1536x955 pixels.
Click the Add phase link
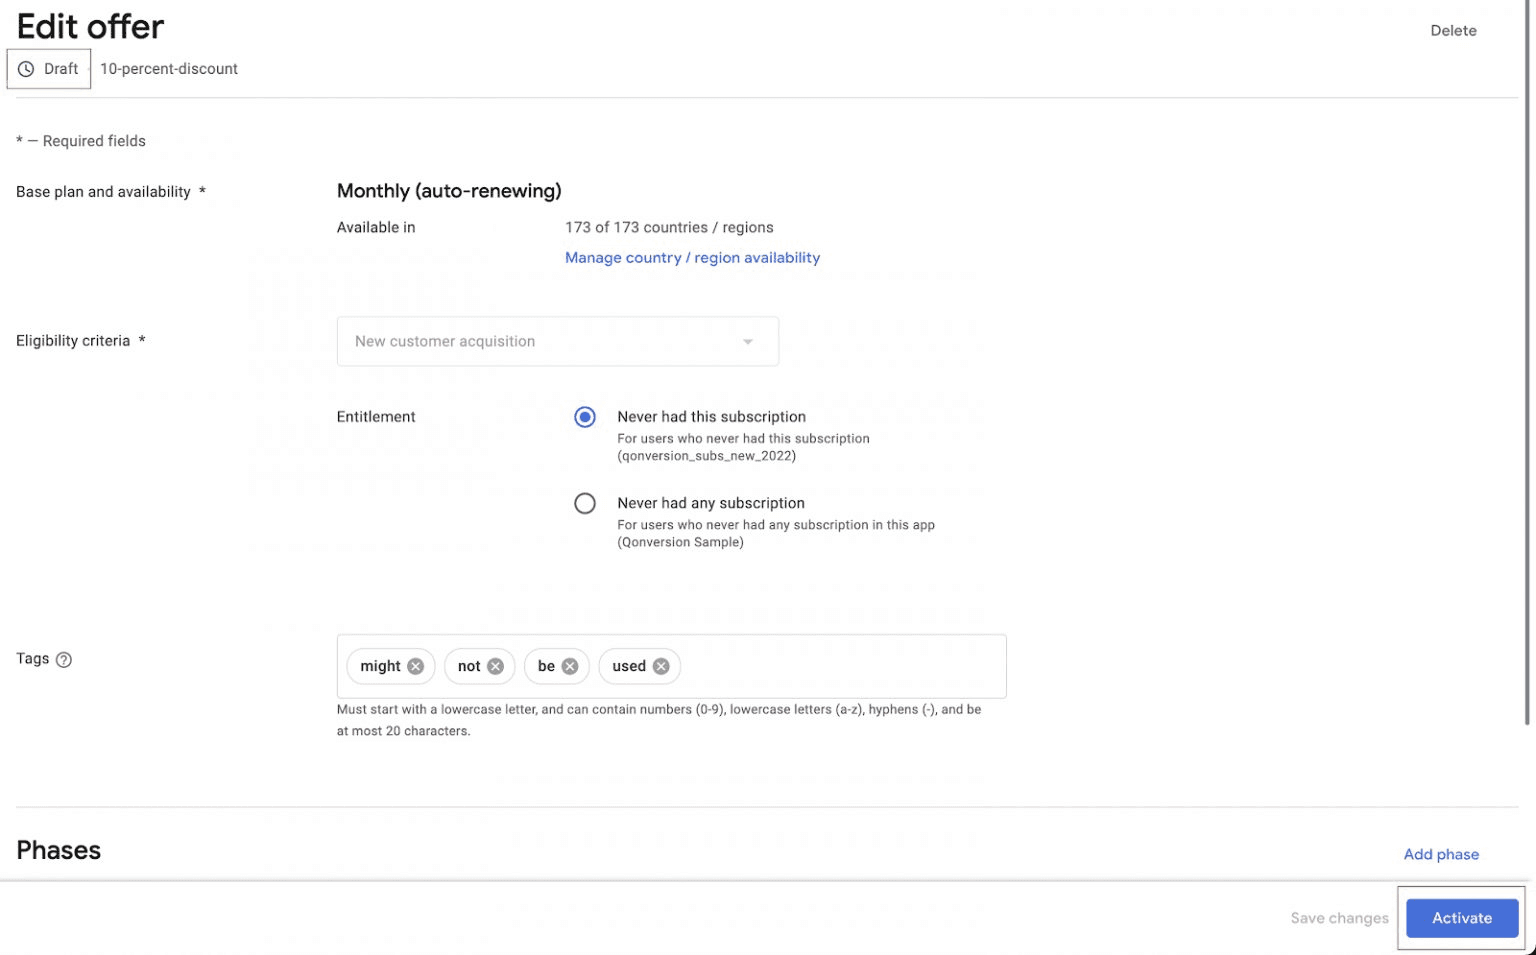click(1440, 854)
